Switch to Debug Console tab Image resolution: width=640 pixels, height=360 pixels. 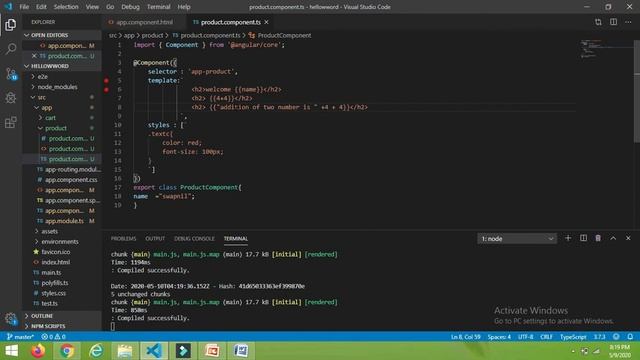point(194,239)
